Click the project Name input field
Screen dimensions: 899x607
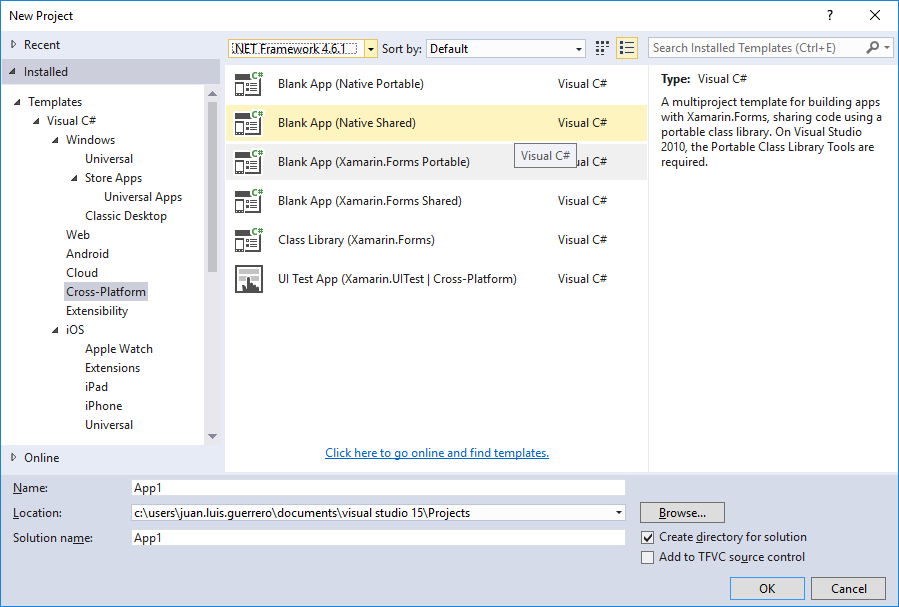click(378, 488)
